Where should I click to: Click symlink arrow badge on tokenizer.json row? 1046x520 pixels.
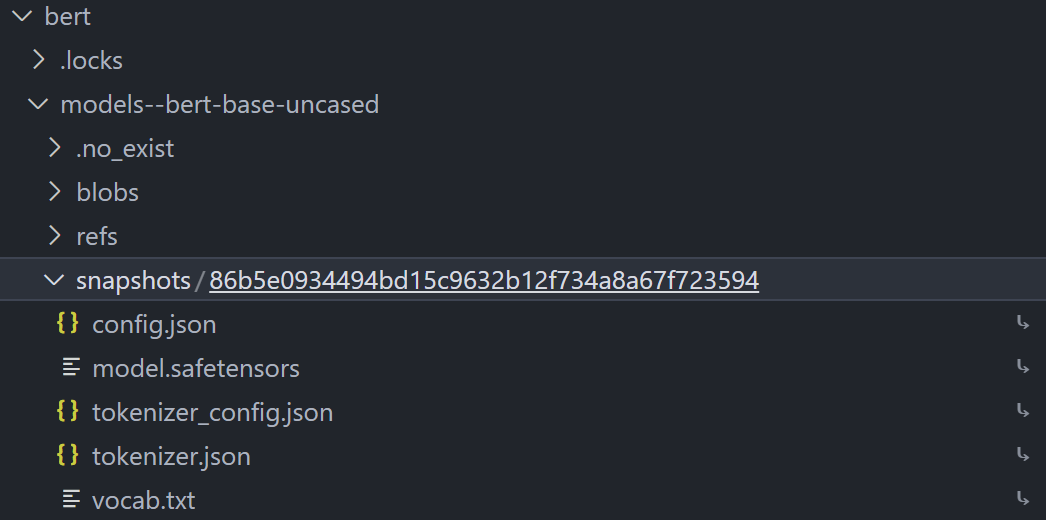click(x=1023, y=455)
